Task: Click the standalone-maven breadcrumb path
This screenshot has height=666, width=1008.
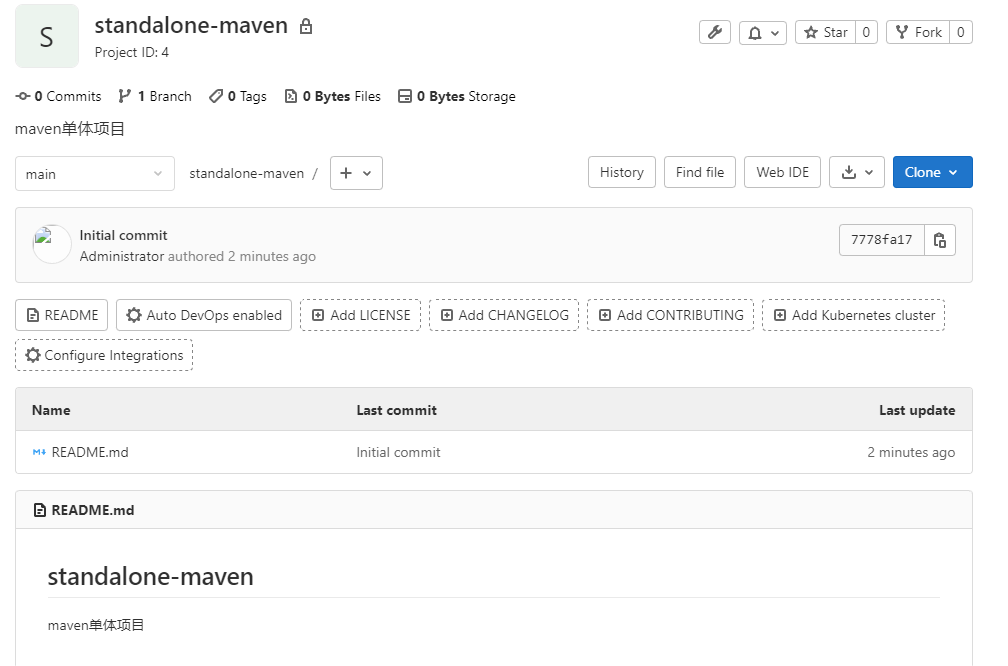Action: point(246,174)
